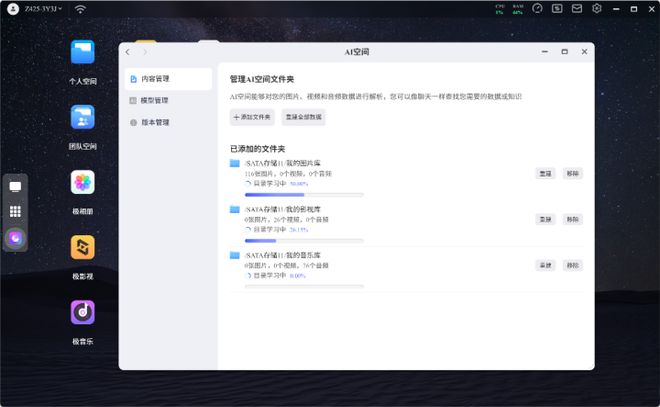
Task: Switch to the 模型管理 tab
Action: (x=165, y=100)
